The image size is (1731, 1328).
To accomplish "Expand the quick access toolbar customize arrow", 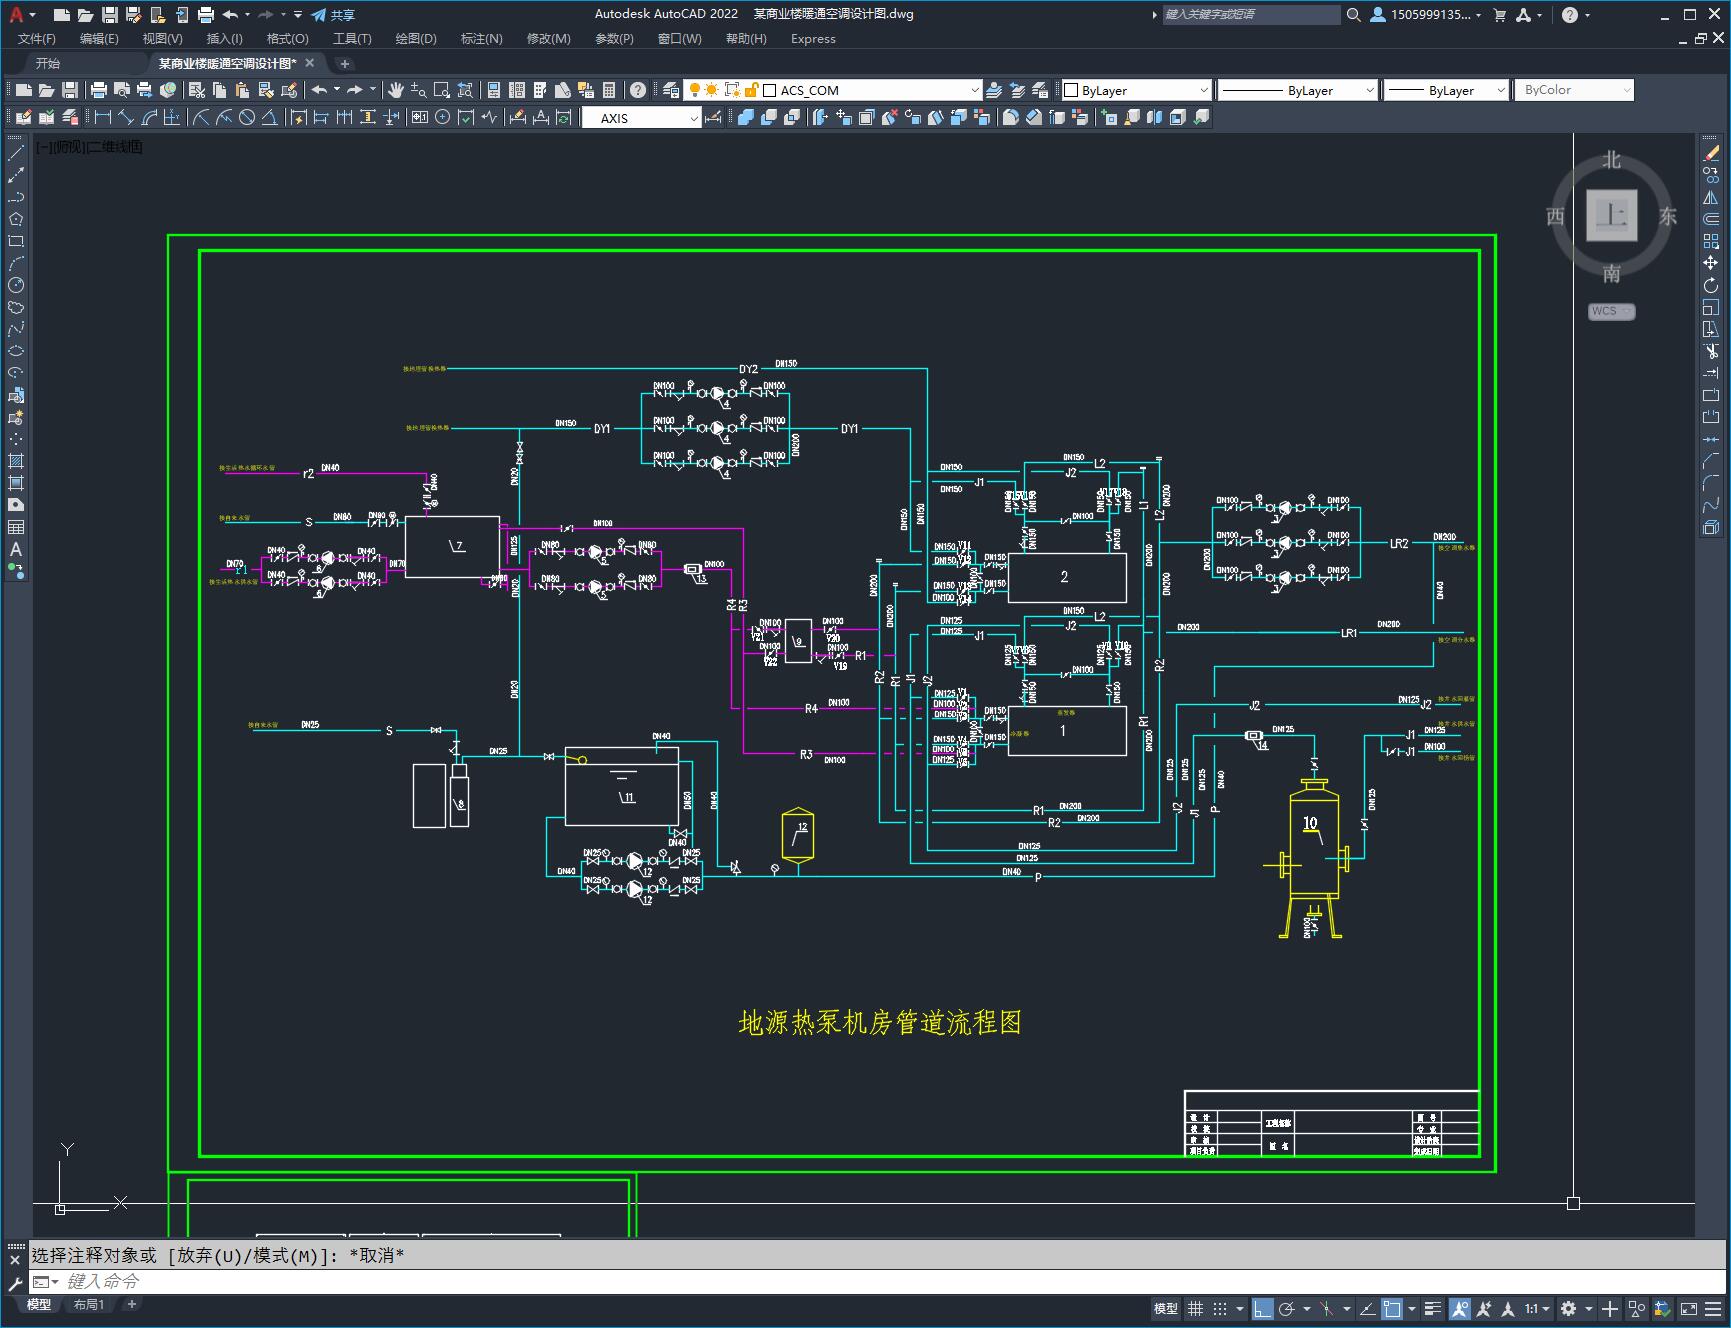I will click(x=298, y=14).
